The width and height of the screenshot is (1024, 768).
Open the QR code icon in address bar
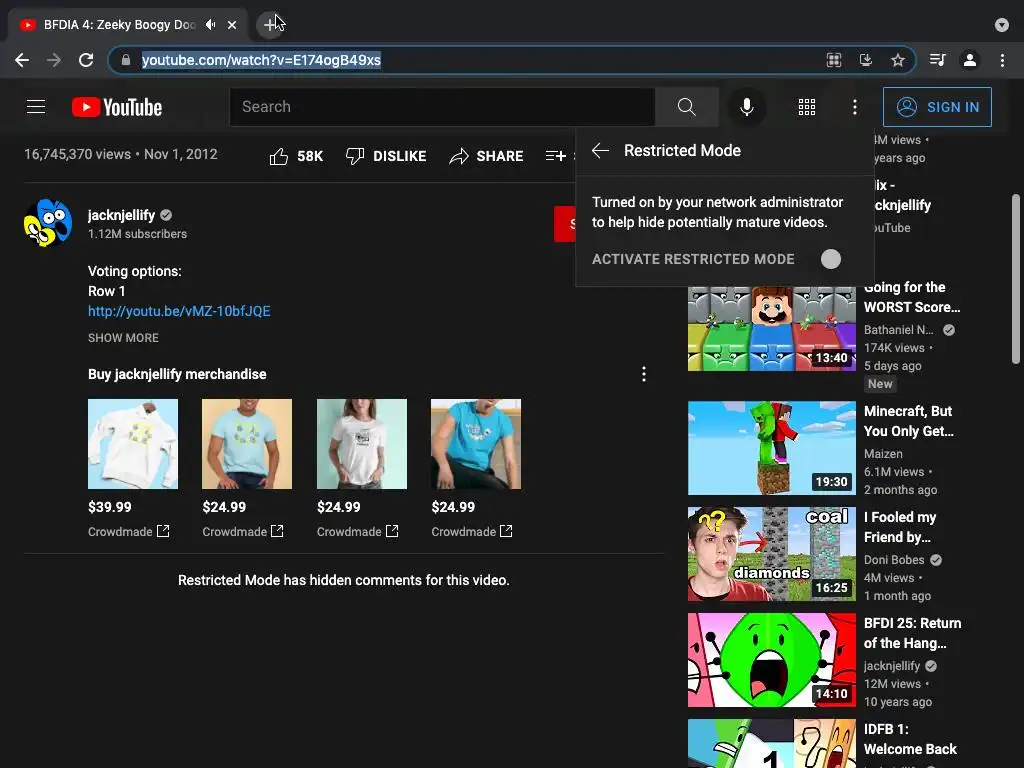[834, 60]
